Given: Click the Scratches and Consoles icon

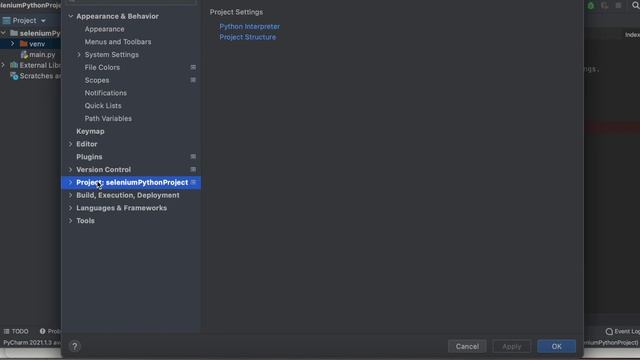Looking at the screenshot, I should (x=14, y=76).
